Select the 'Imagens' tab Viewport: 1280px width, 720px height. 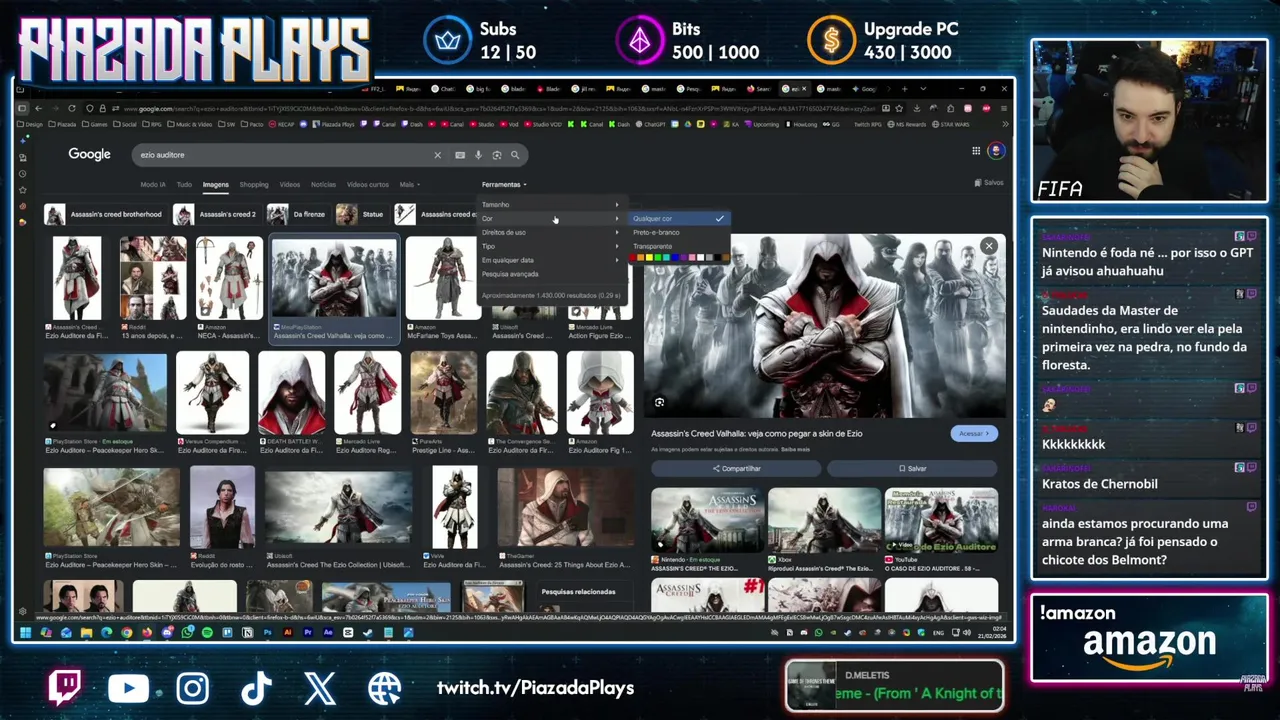click(215, 184)
